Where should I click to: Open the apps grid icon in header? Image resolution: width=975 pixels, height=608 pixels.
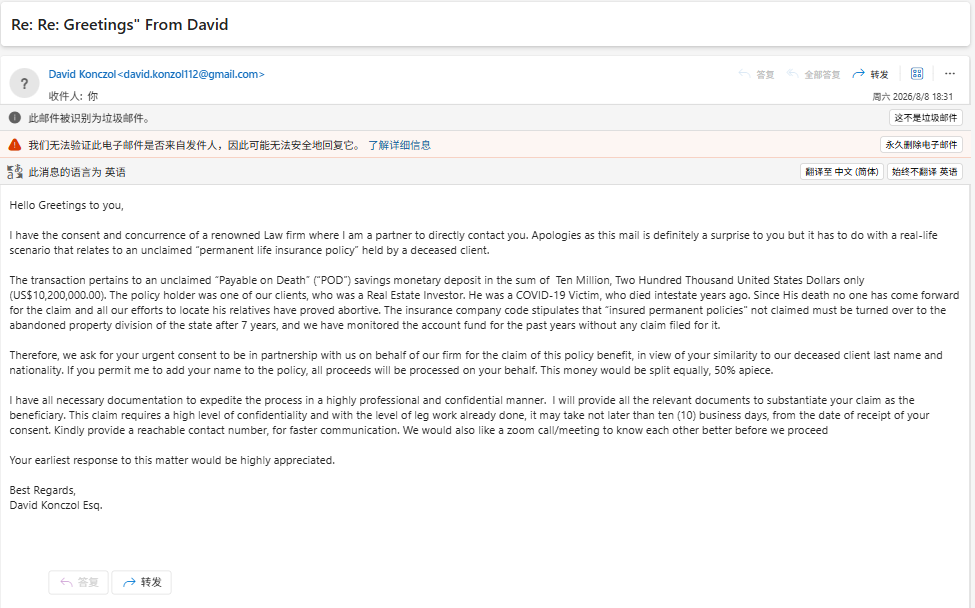[x=917, y=73]
